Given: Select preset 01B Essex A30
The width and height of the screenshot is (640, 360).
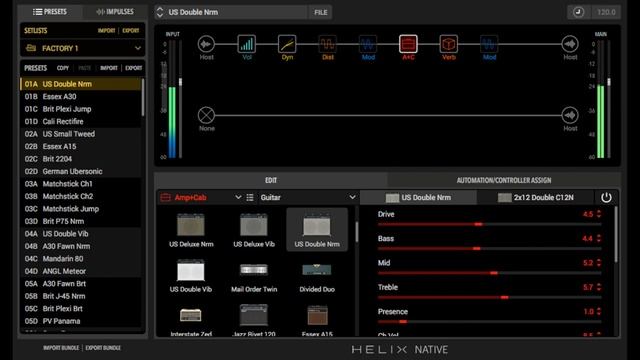Looking at the screenshot, I should tap(81, 96).
